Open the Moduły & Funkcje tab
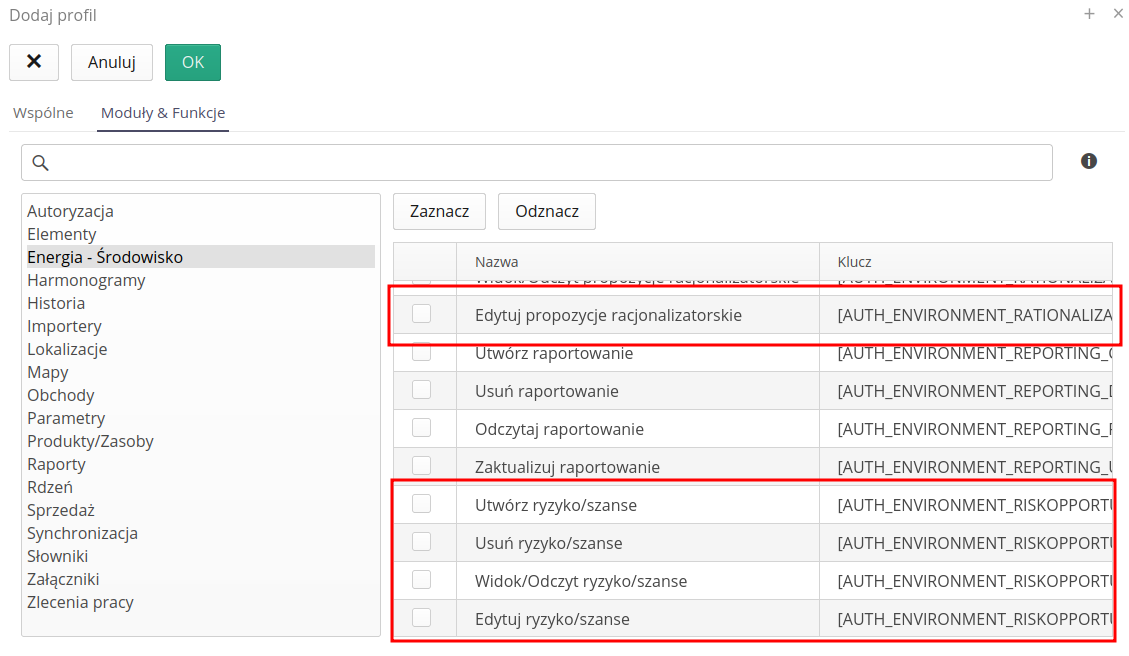Image resolution: width=1129 pixels, height=656 pixels. (163, 113)
